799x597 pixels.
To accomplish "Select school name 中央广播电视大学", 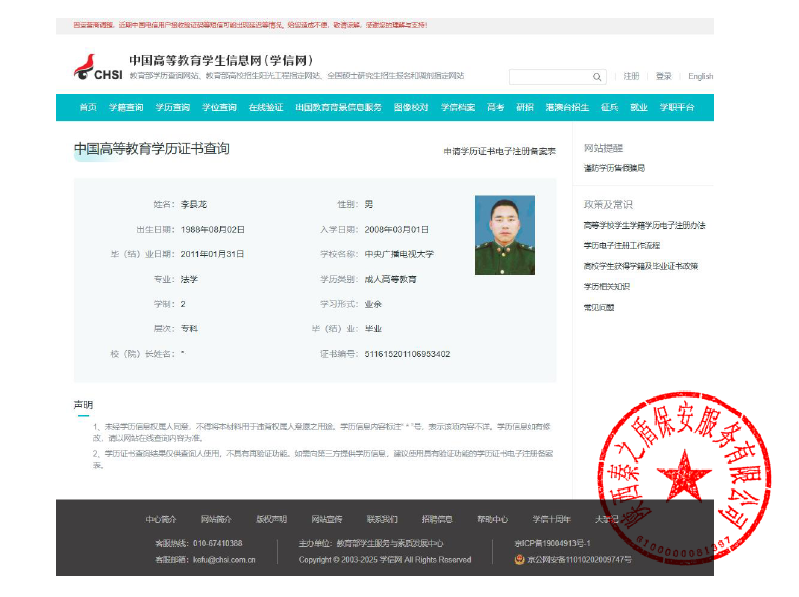I will click(x=399, y=254).
